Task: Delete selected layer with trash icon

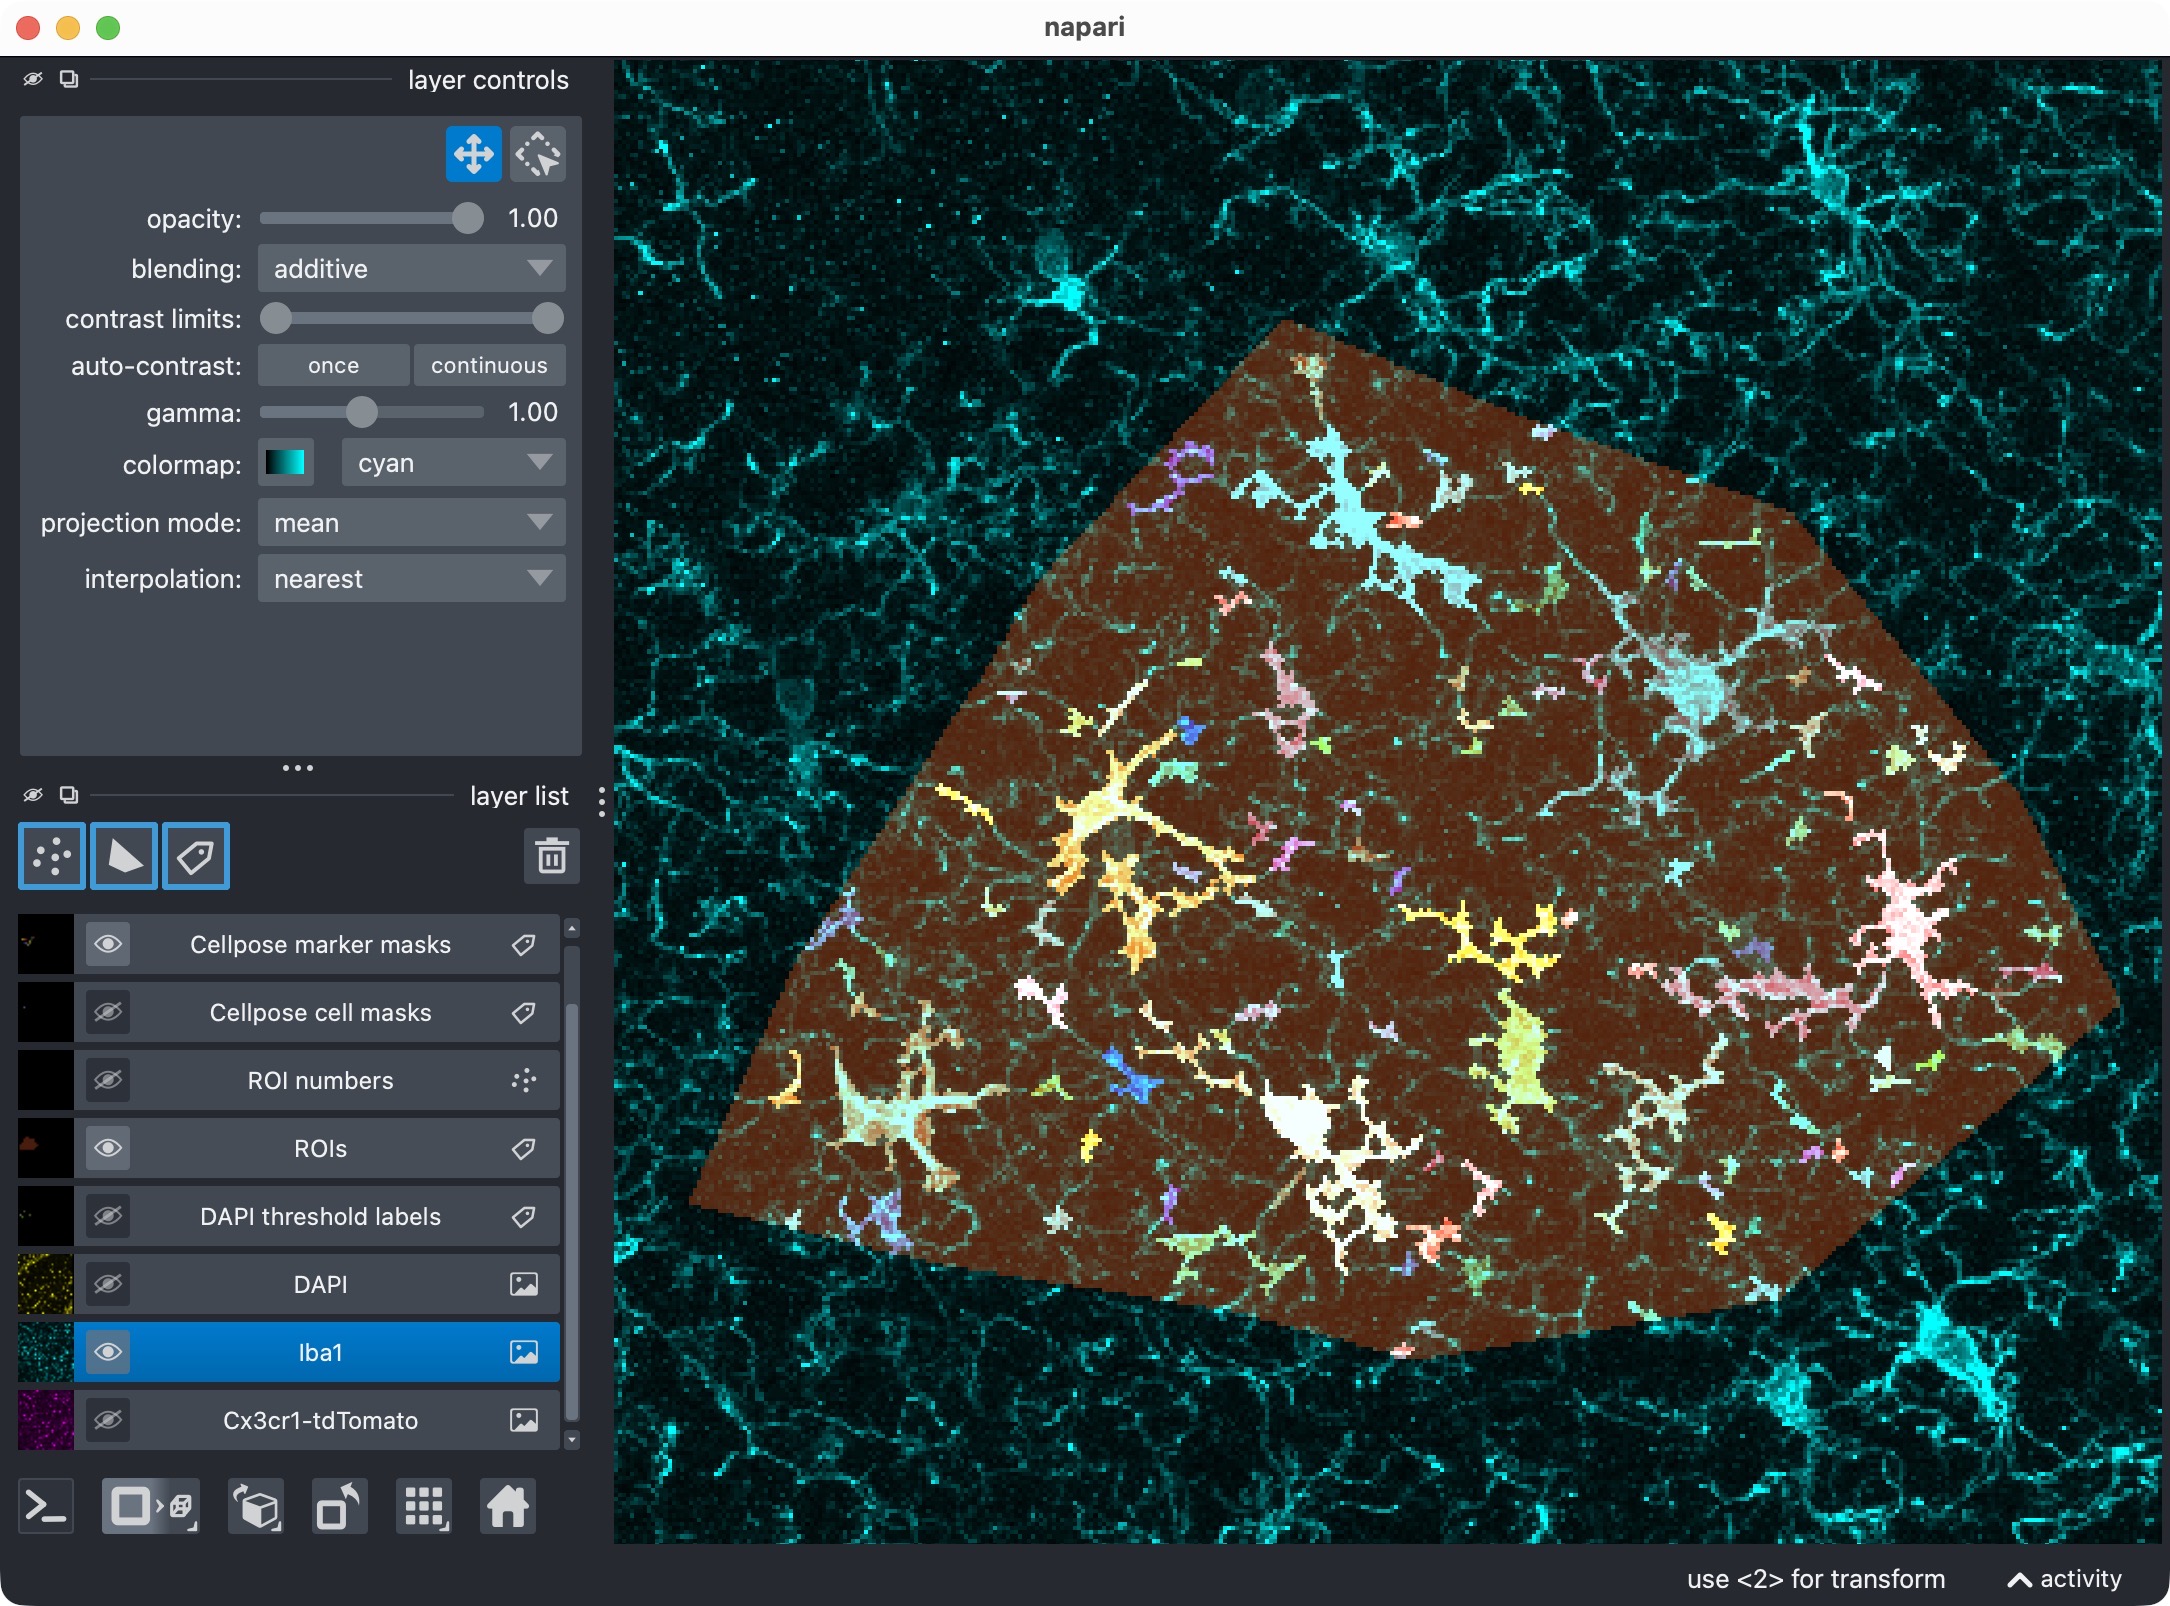Action: tap(551, 856)
